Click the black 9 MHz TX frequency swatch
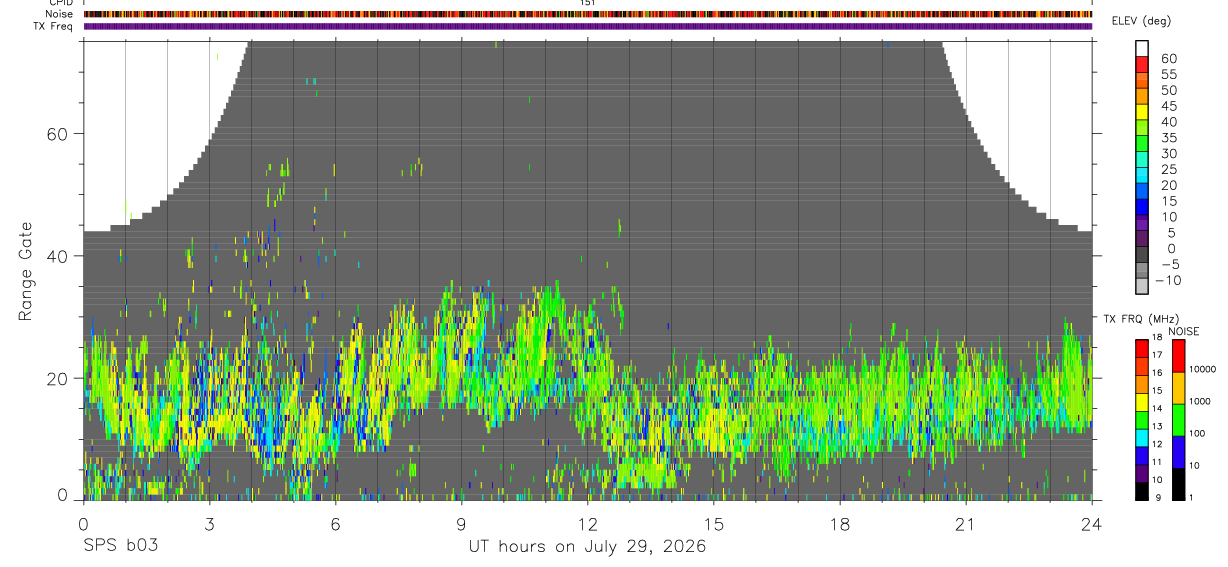The height and width of the screenshot is (567, 1228). (1142, 491)
